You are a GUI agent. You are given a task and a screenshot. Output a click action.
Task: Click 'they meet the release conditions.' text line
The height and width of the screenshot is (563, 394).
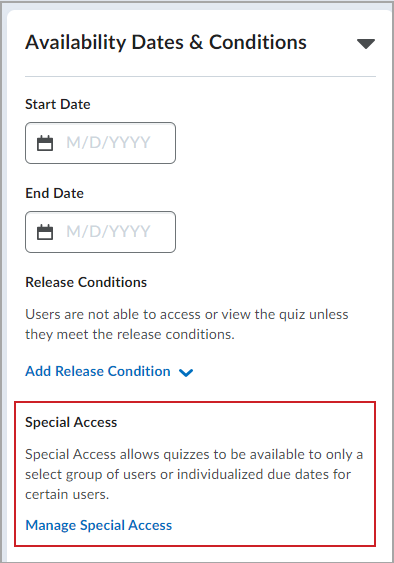click(x=130, y=335)
